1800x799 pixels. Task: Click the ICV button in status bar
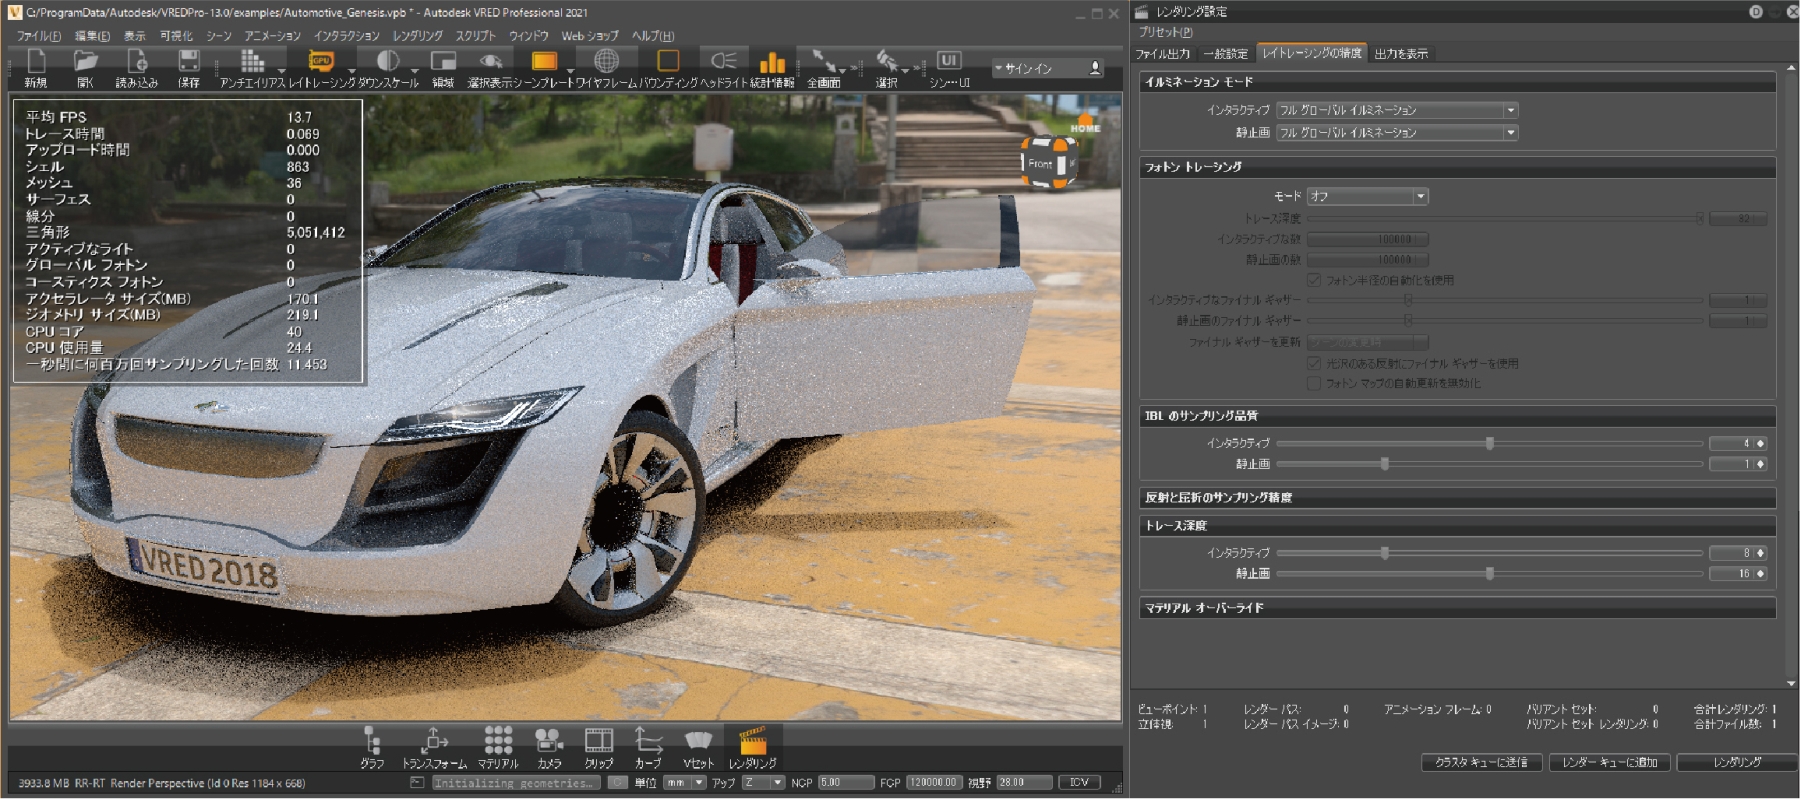pos(1079,783)
